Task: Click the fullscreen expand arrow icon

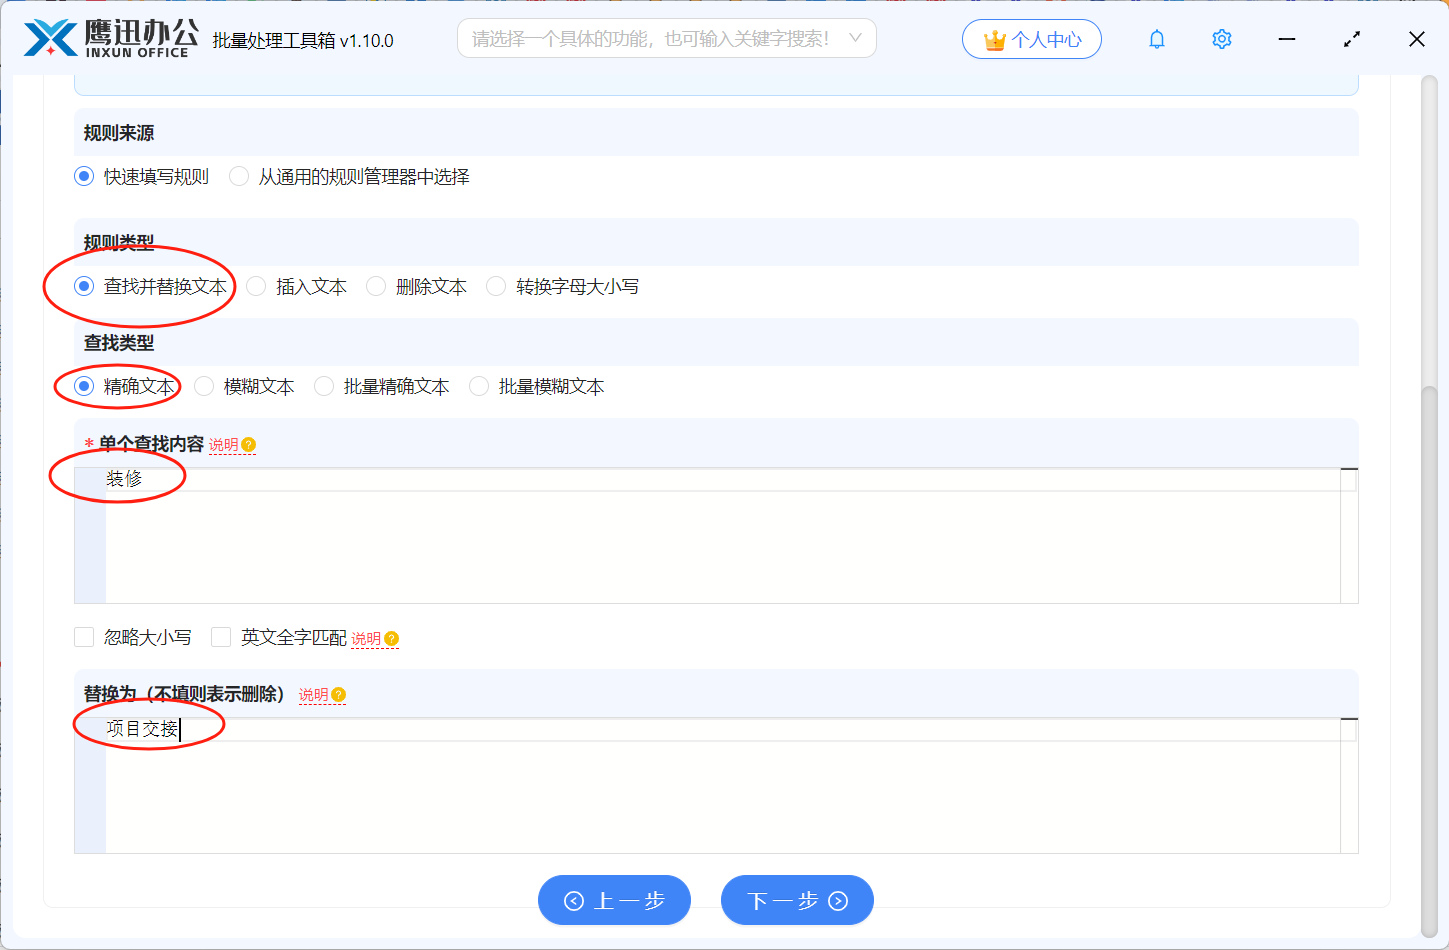Action: point(1351,38)
